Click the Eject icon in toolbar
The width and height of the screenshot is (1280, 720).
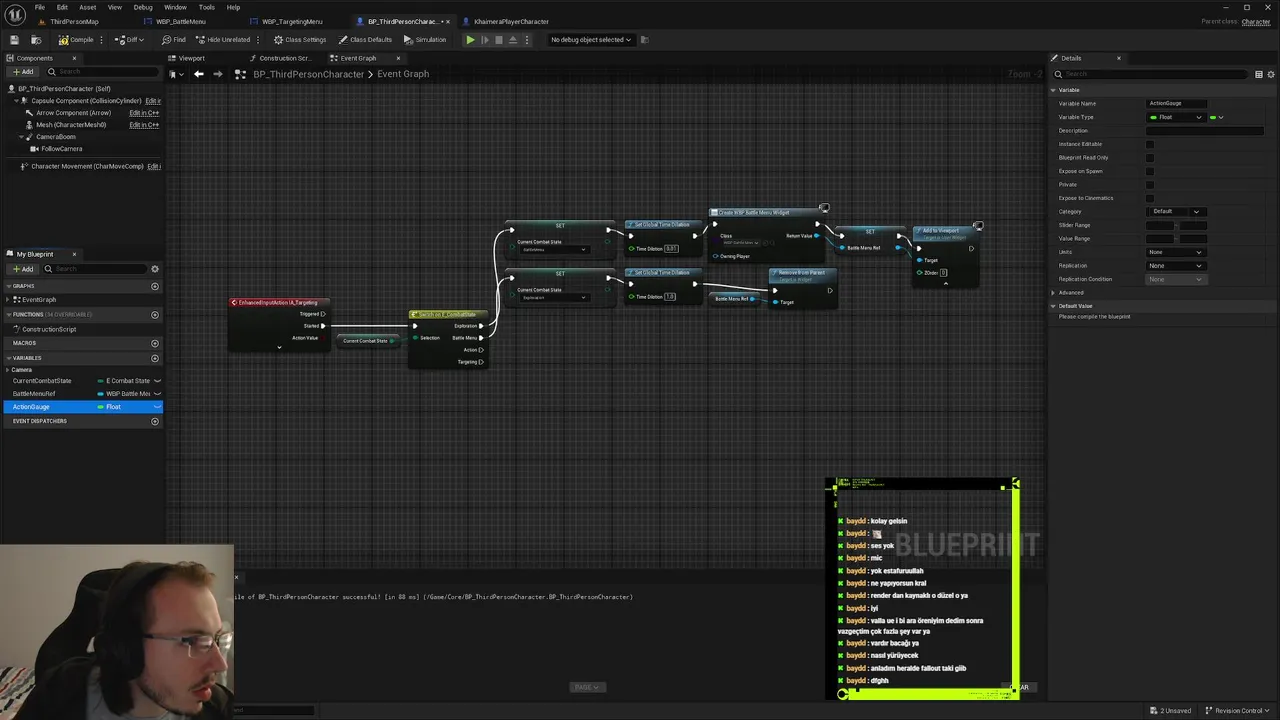[514, 40]
